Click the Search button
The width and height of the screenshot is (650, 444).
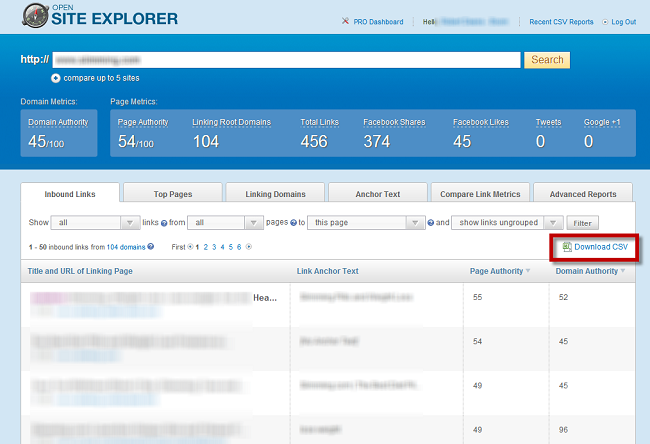(x=547, y=60)
